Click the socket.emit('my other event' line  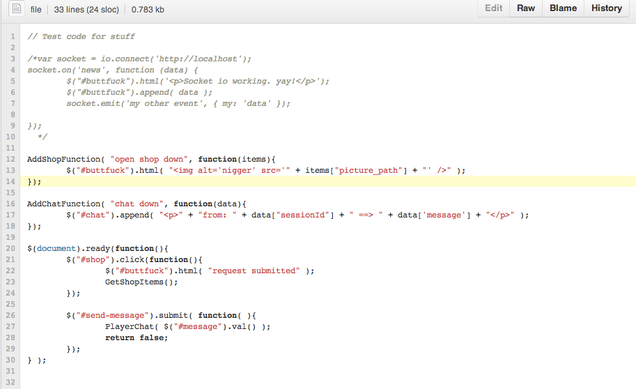point(178,103)
